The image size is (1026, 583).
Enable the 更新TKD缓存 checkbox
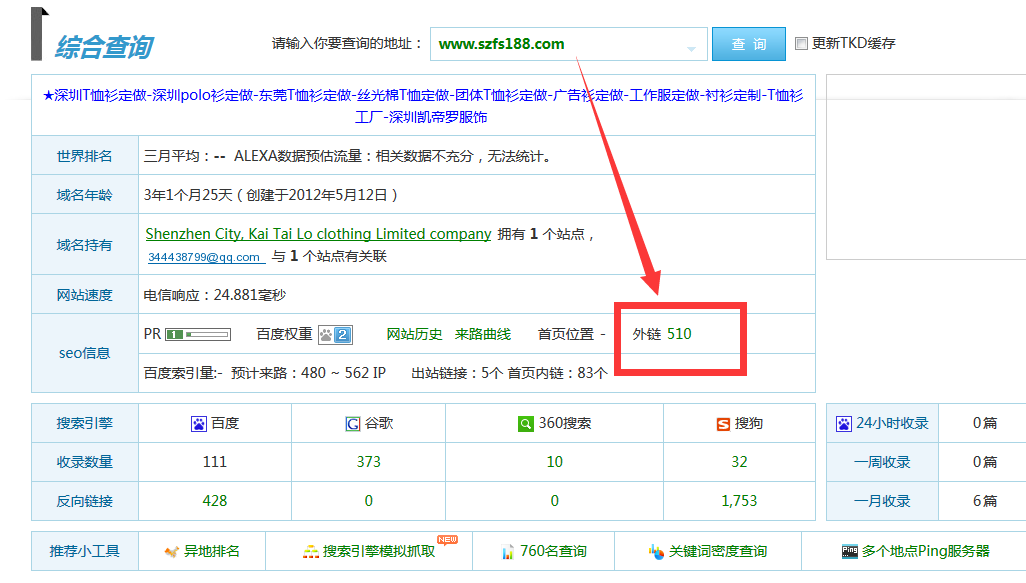801,44
